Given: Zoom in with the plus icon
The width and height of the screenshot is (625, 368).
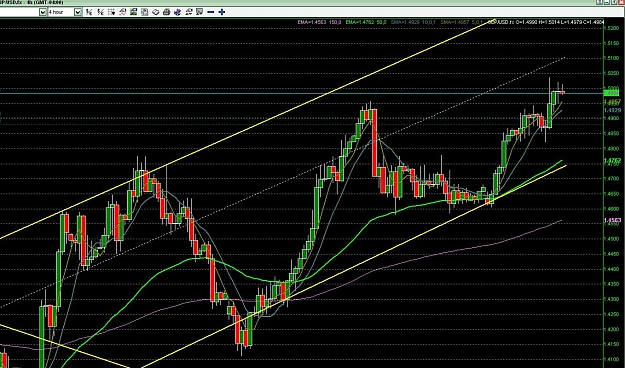Looking at the screenshot, I should pyautogui.click(x=222, y=12).
